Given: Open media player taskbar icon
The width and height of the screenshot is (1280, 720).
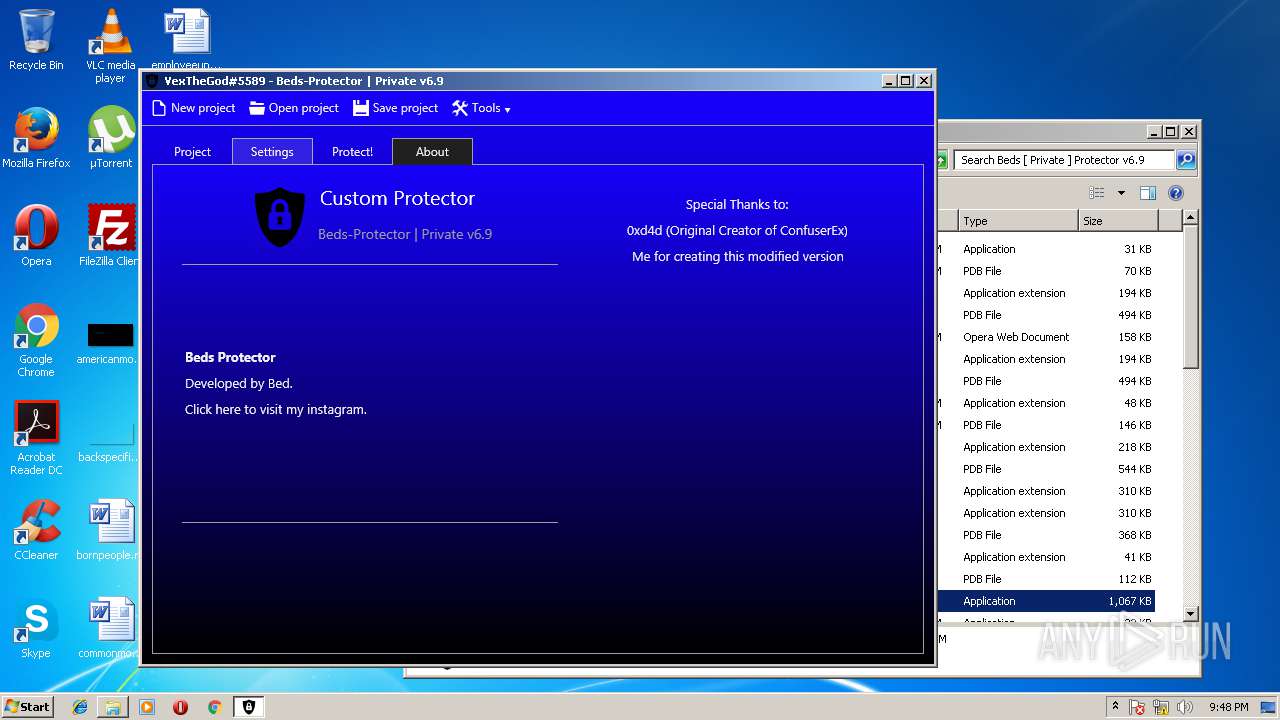Looking at the screenshot, I should pos(147,707).
